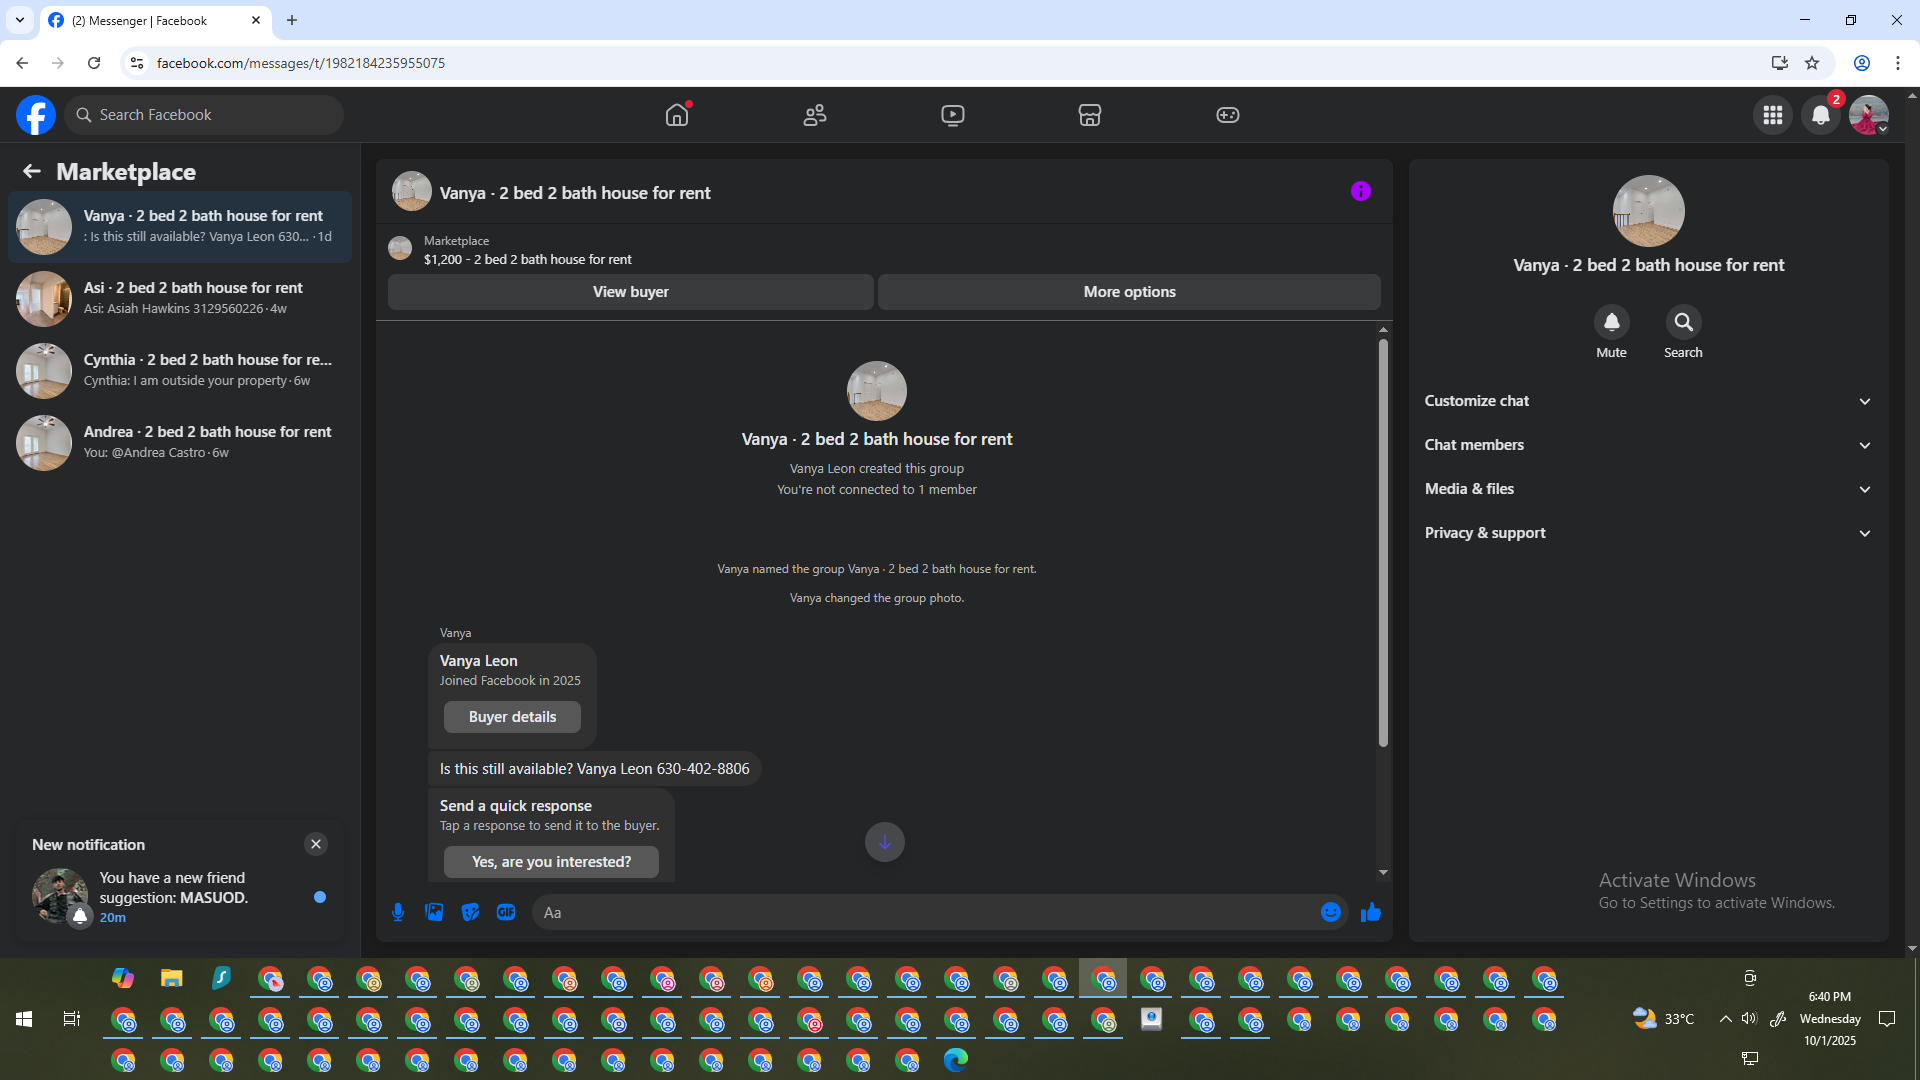Open the group photo thumbnail in the right panel

tap(1649, 211)
